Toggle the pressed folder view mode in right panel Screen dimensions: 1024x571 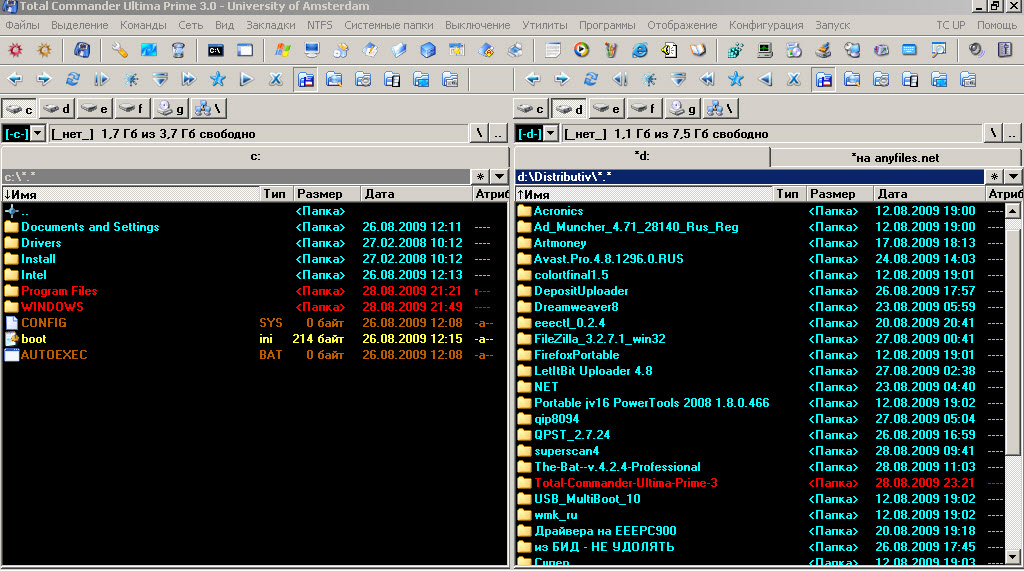point(824,80)
